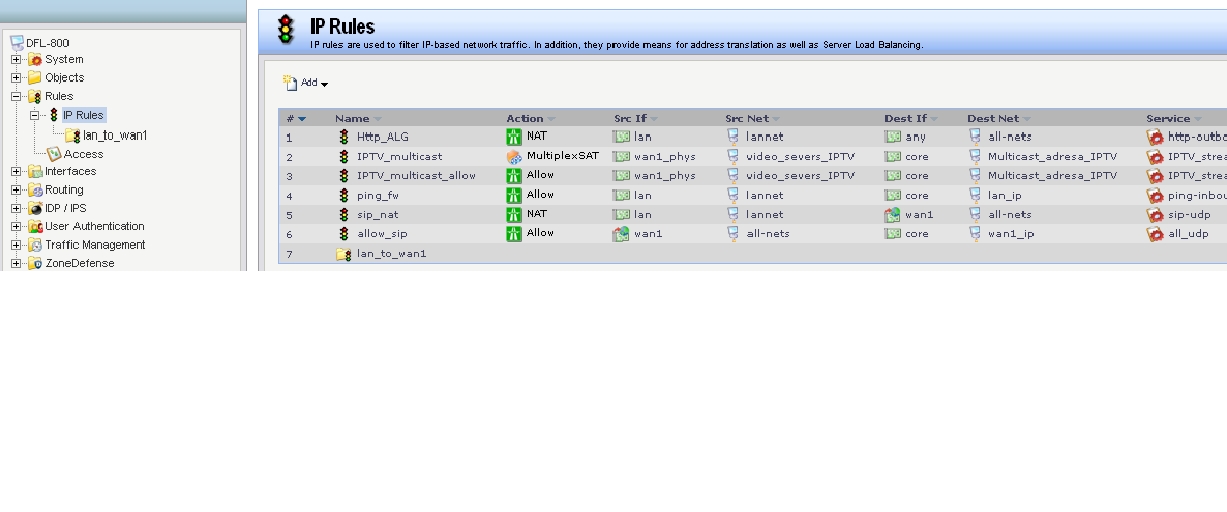The width and height of the screenshot is (1227, 512).
Task: Click the traffic-light icon of rule IPTV_multicast
Action: [344, 156]
